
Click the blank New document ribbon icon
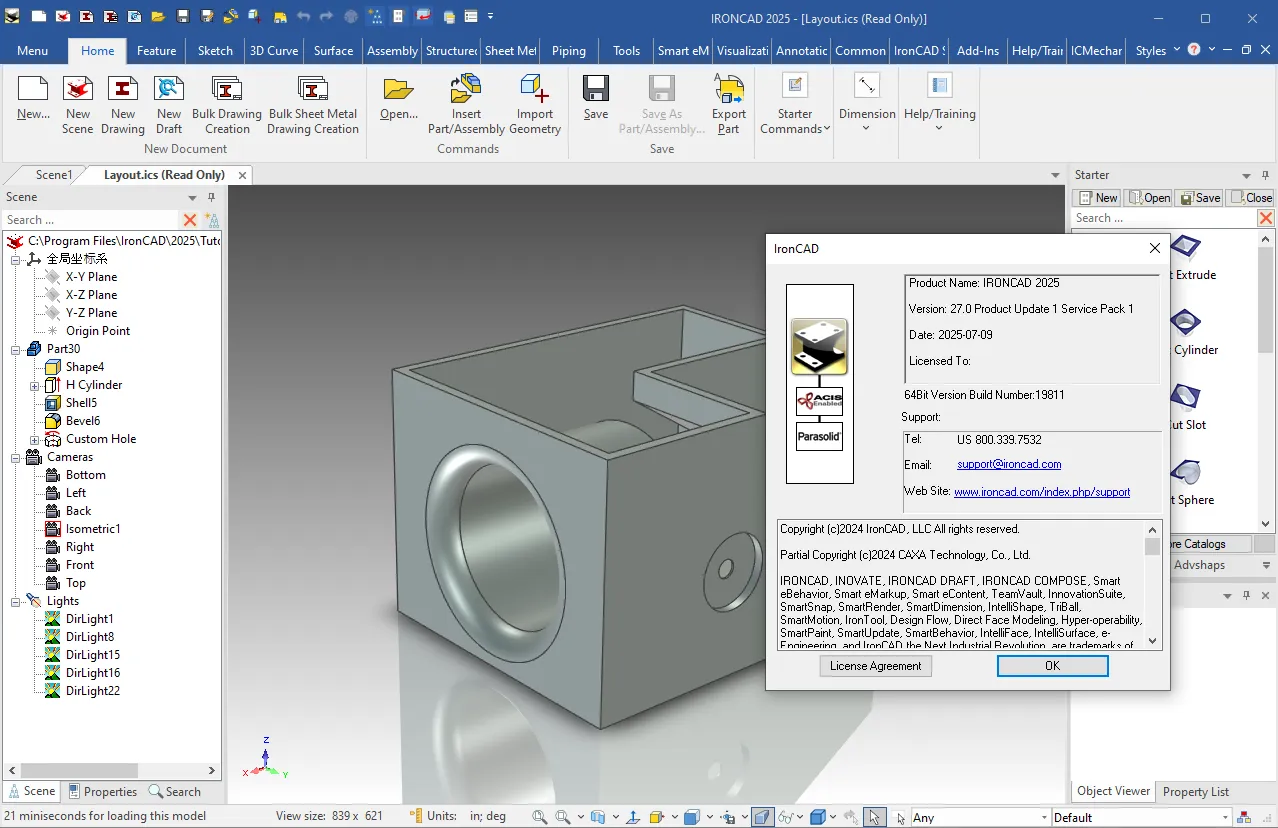[33, 89]
